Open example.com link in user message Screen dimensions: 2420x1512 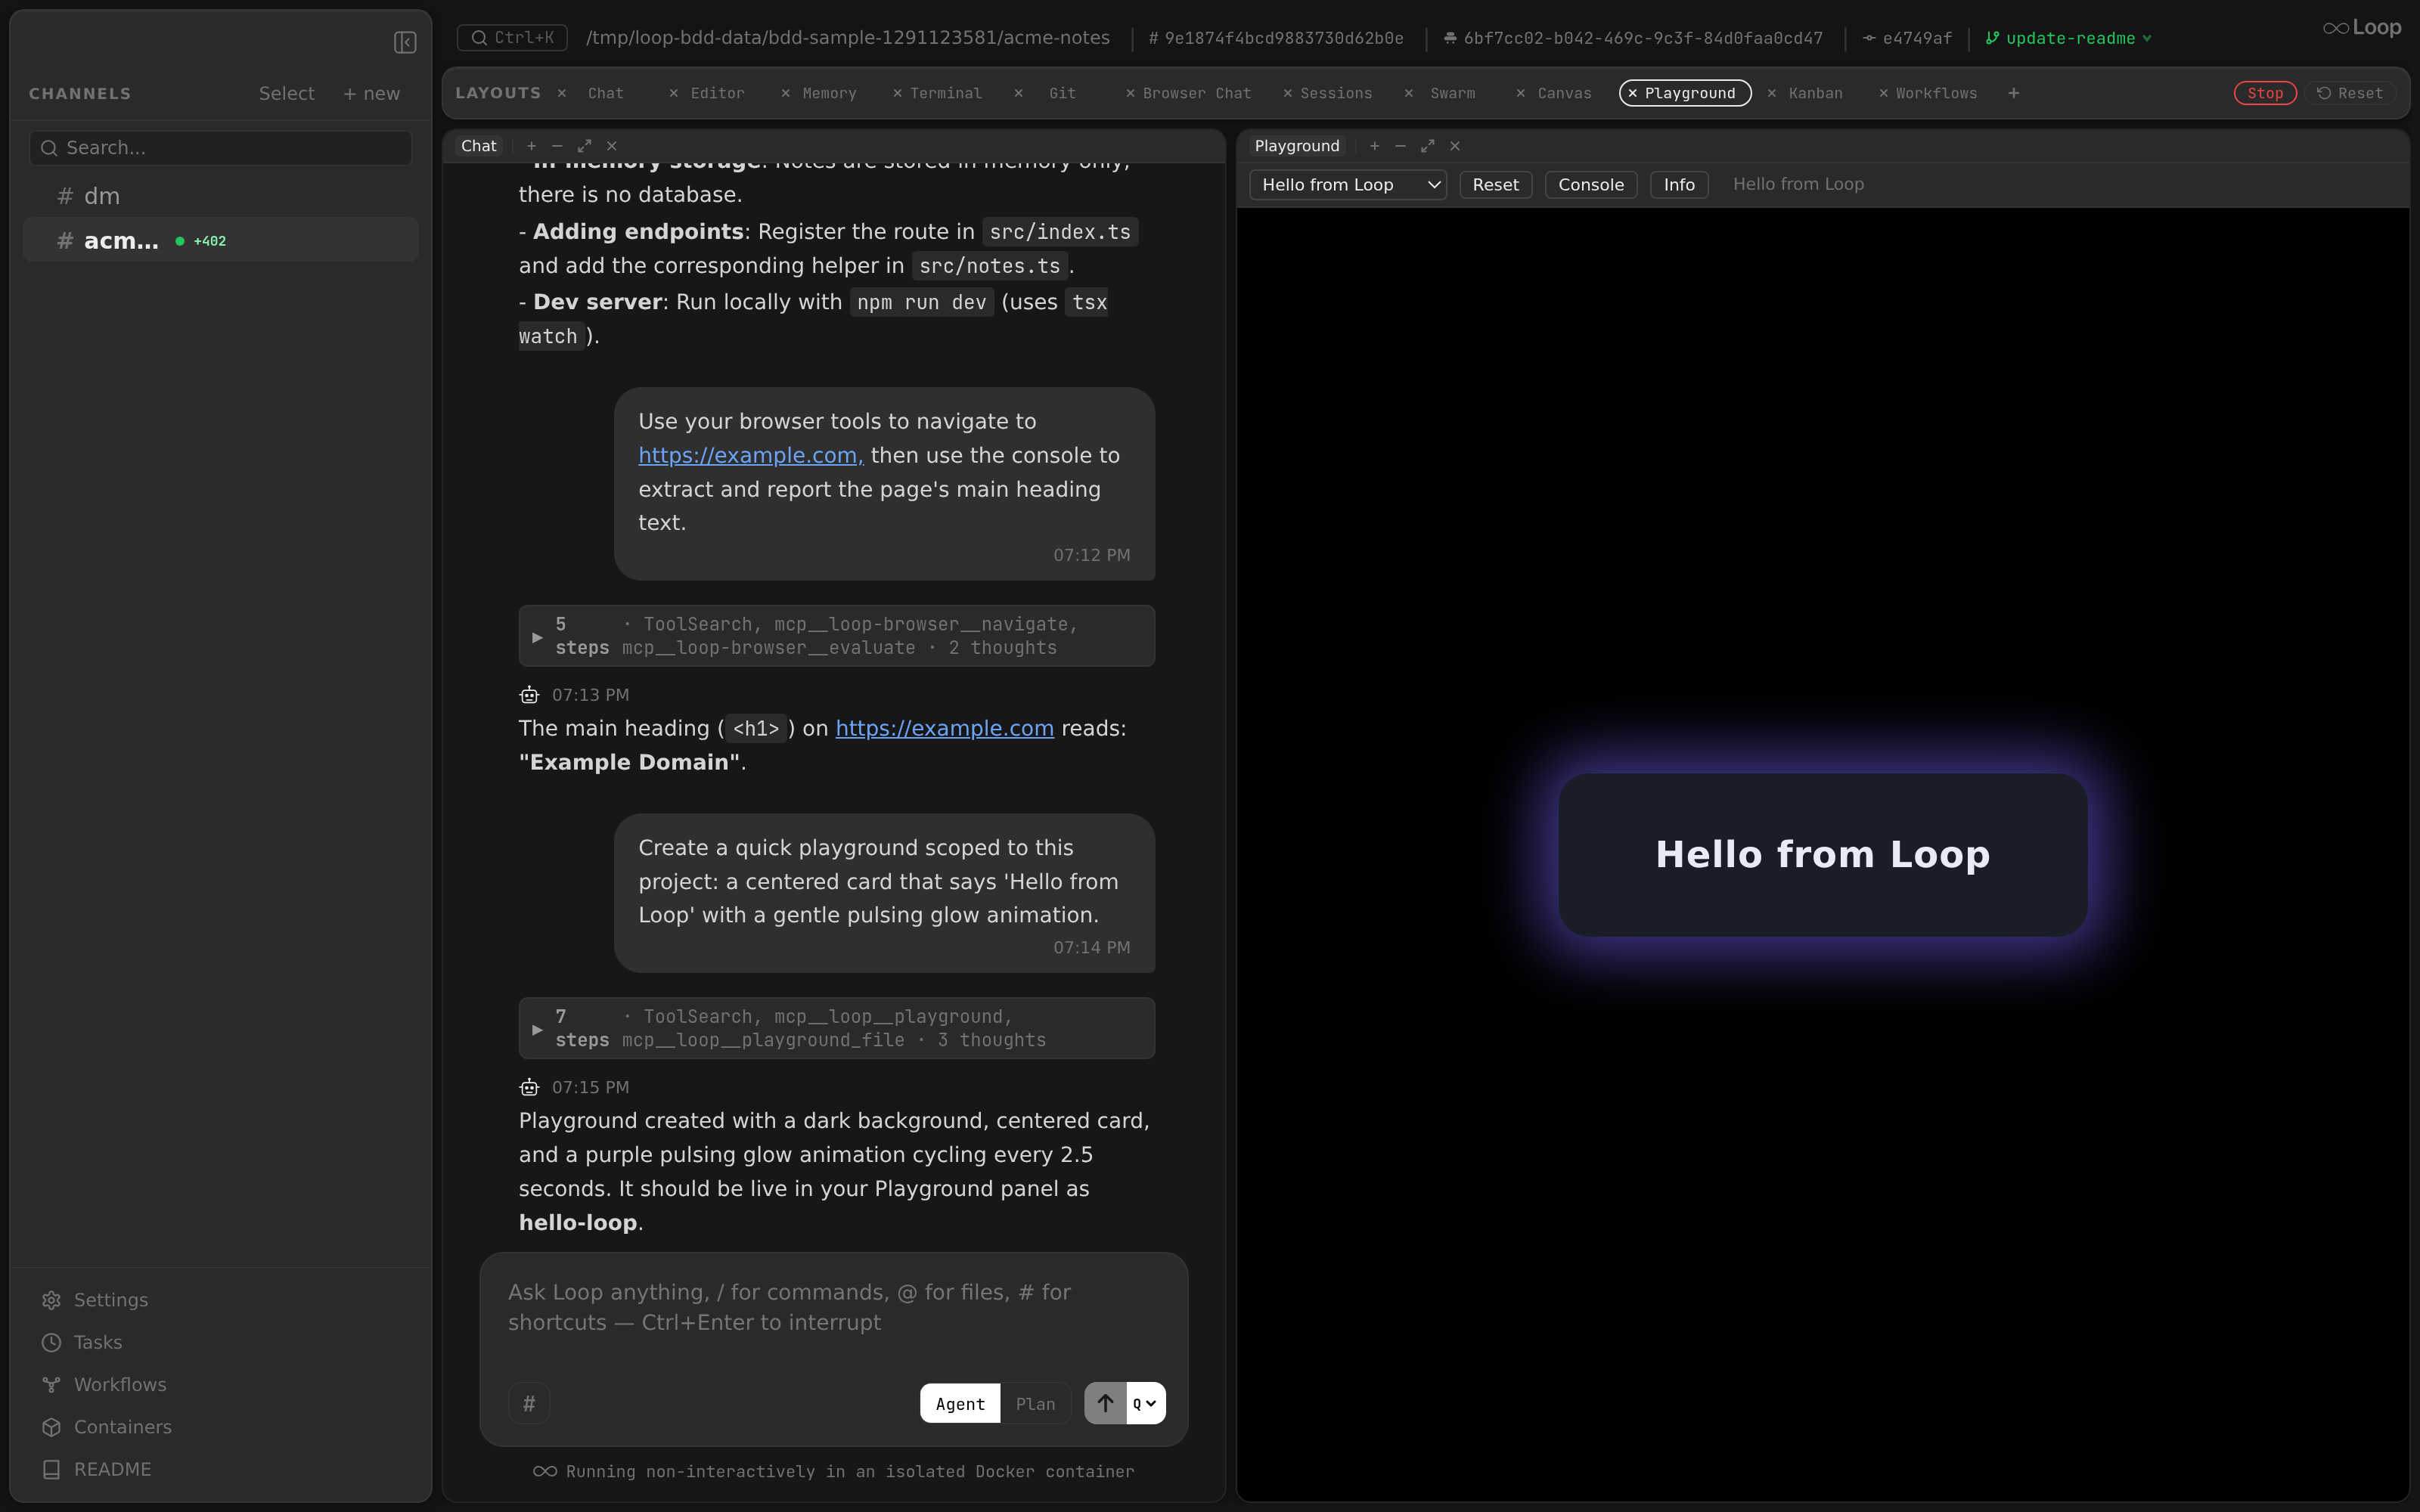click(x=750, y=455)
